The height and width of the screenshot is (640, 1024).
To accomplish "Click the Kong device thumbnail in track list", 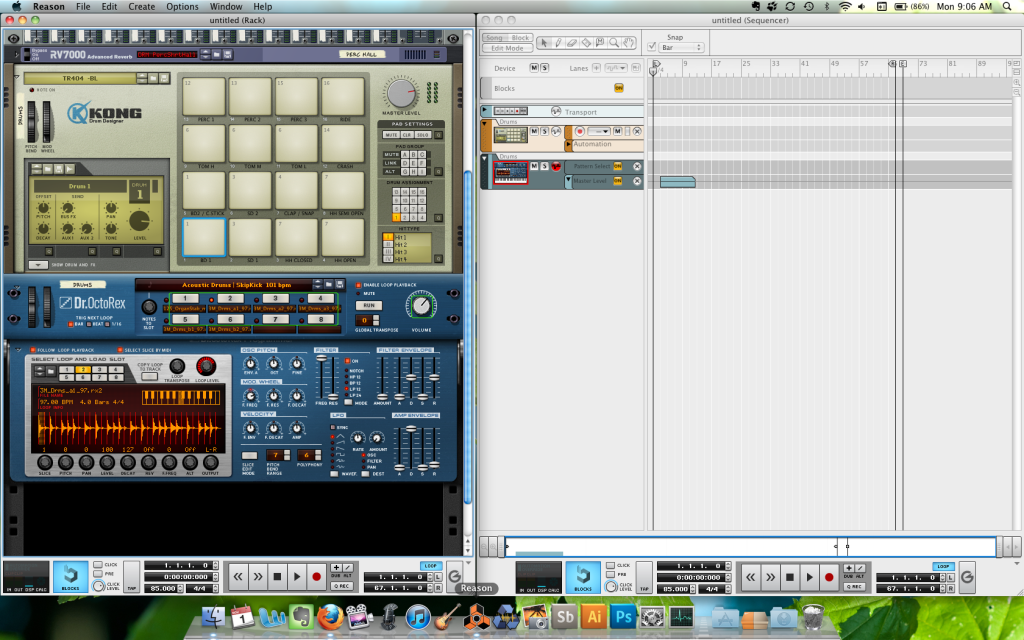I will 510,135.
